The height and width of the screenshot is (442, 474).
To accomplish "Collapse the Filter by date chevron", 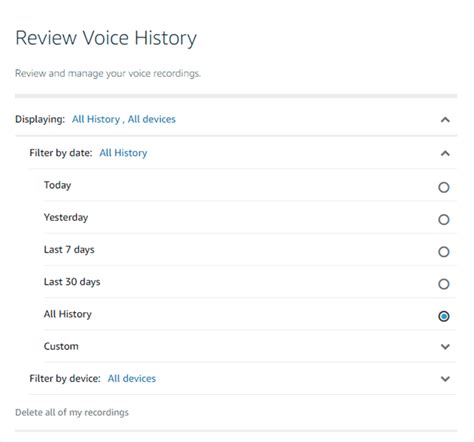I will pos(445,153).
